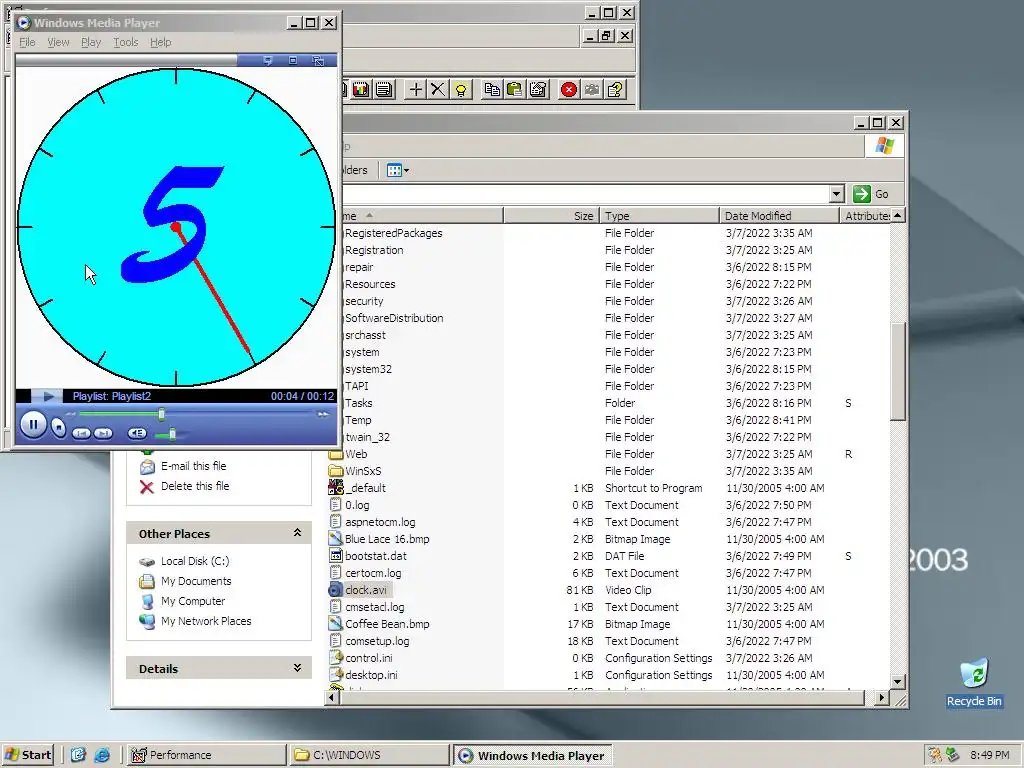Open Properties icon in Performance toolbar

click(x=537, y=89)
